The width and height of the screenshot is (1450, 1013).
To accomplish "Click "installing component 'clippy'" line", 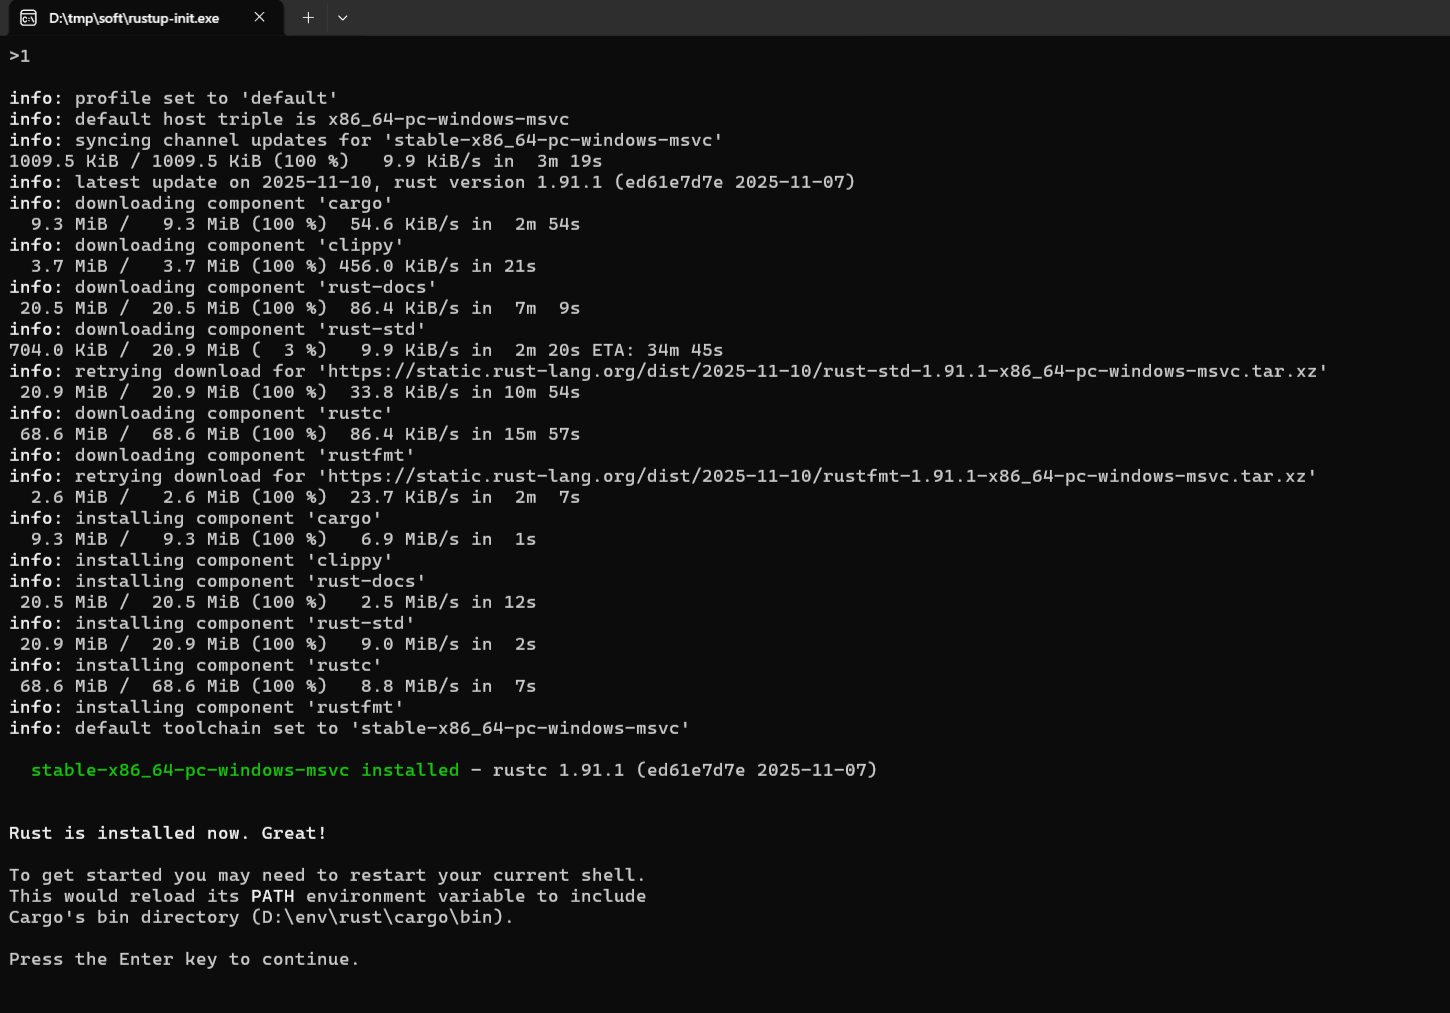I will pos(201,560).
